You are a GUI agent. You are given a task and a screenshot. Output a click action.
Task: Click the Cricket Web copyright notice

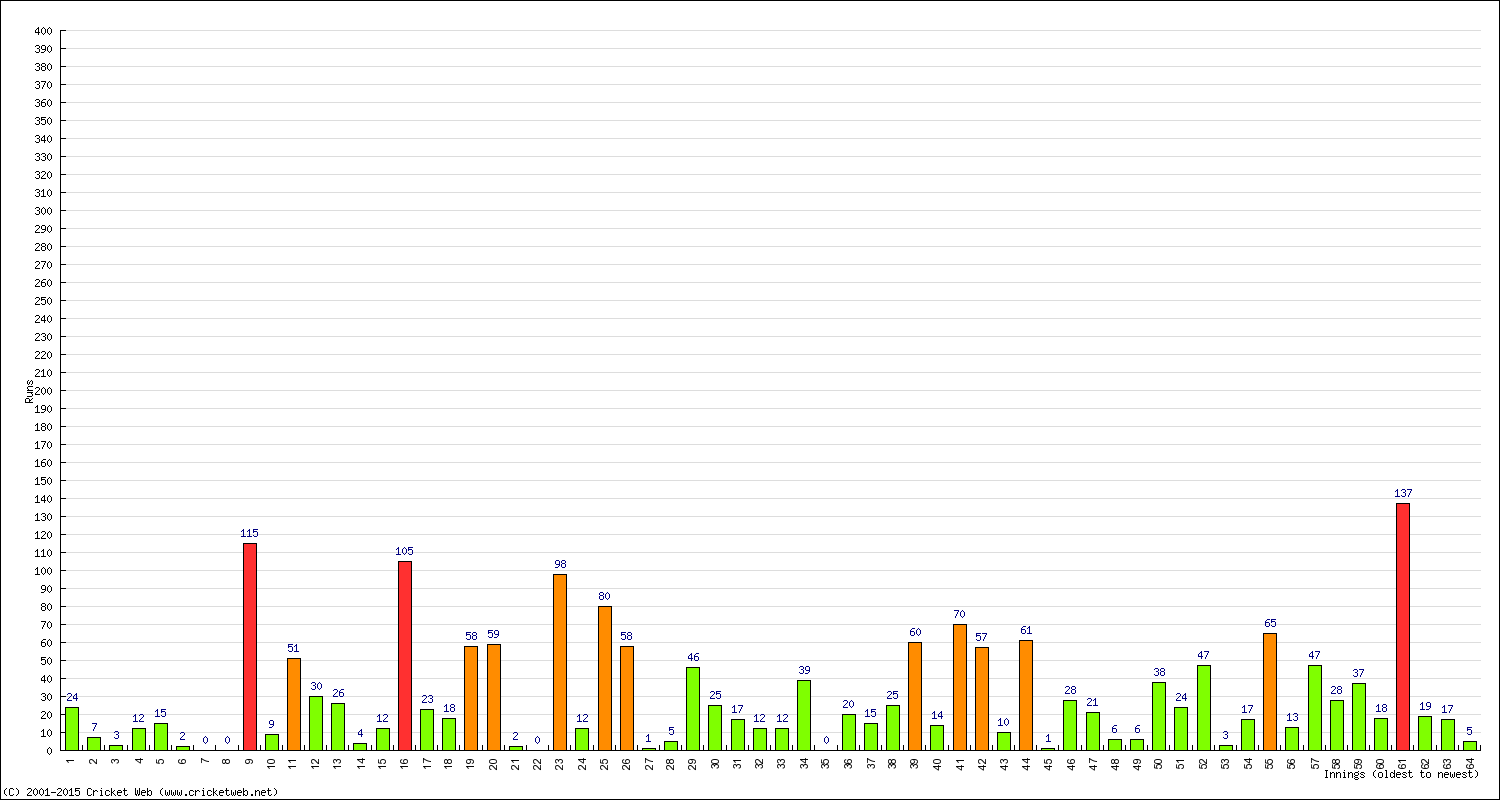[140, 792]
